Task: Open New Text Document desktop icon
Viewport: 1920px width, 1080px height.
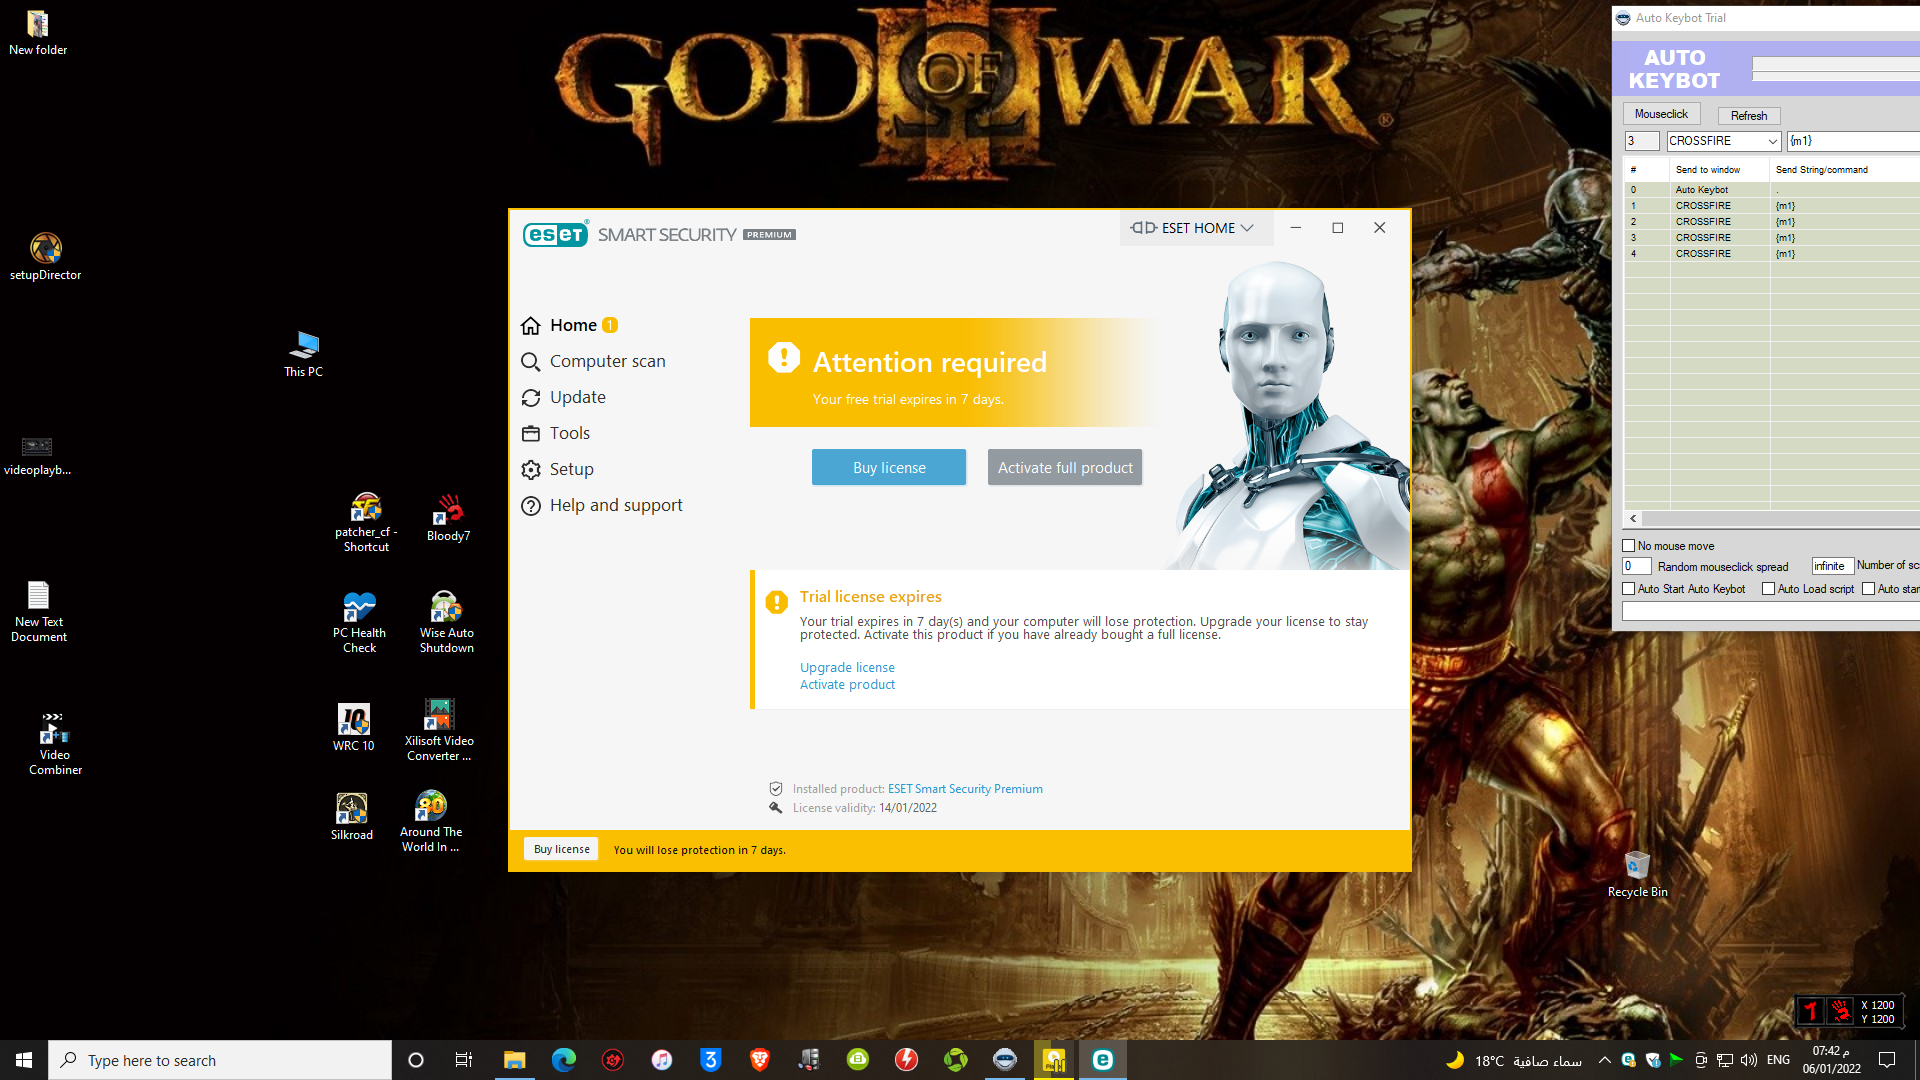Action: click(38, 611)
